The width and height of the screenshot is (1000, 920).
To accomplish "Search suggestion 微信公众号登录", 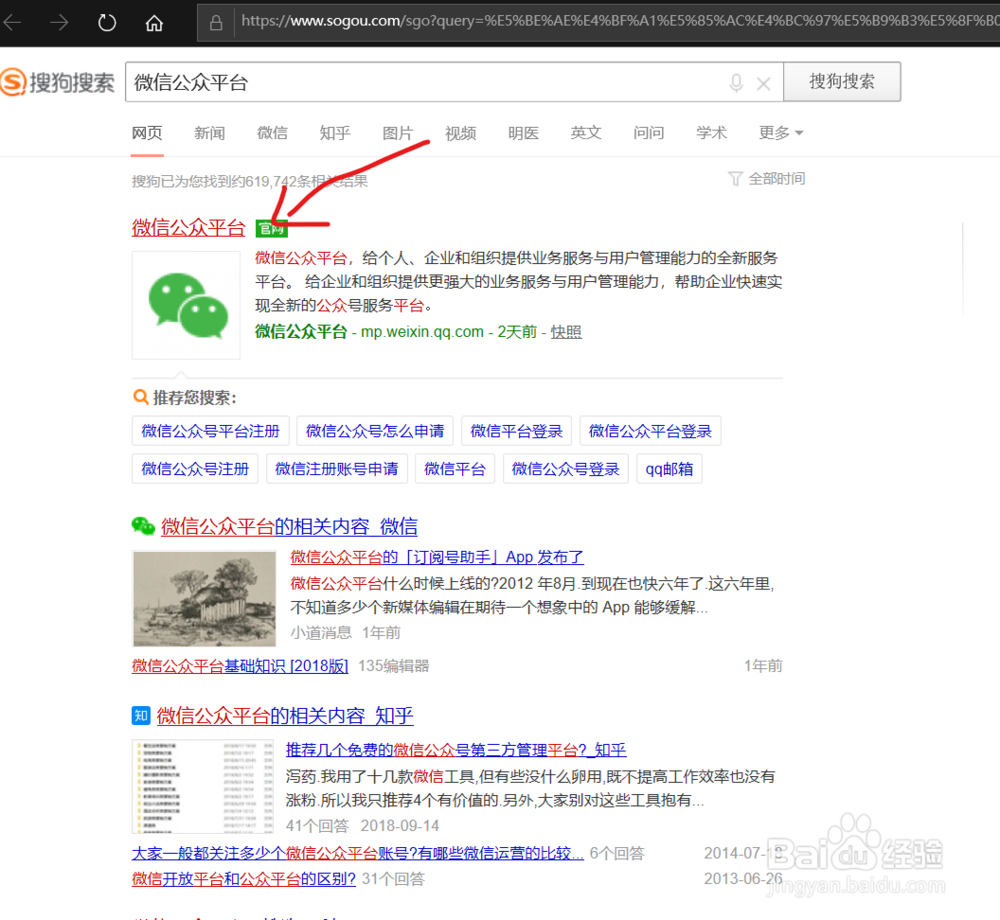I will [566, 469].
